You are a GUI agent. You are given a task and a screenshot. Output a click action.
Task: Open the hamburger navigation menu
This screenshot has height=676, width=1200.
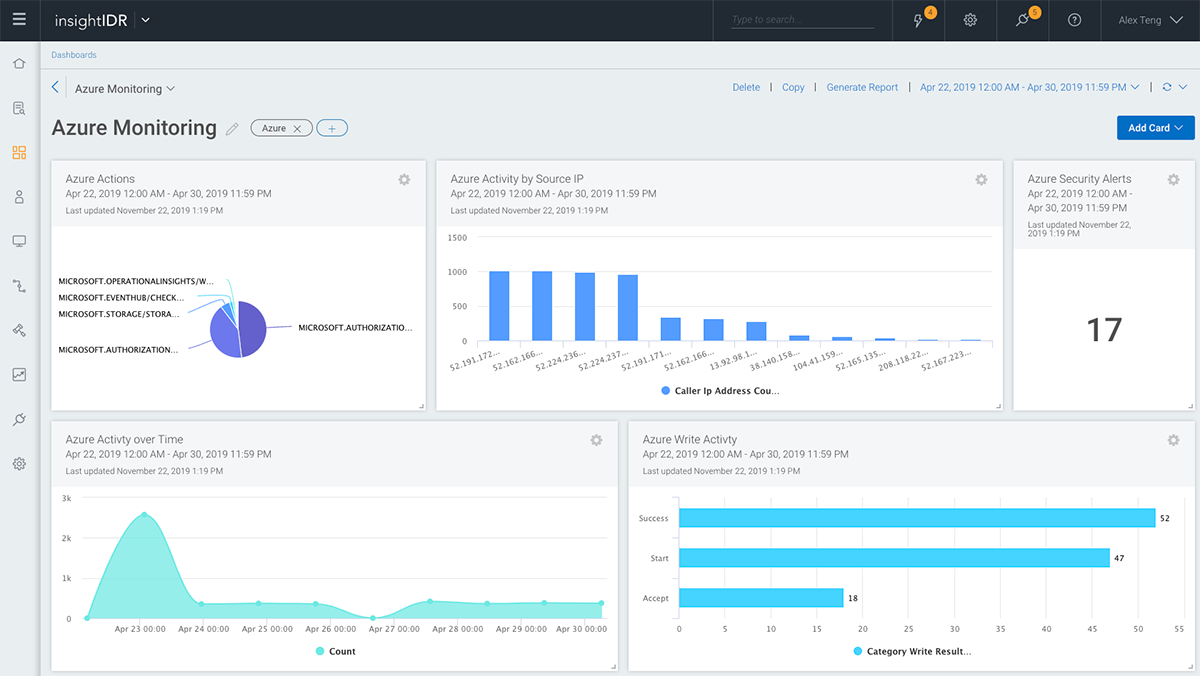point(19,19)
